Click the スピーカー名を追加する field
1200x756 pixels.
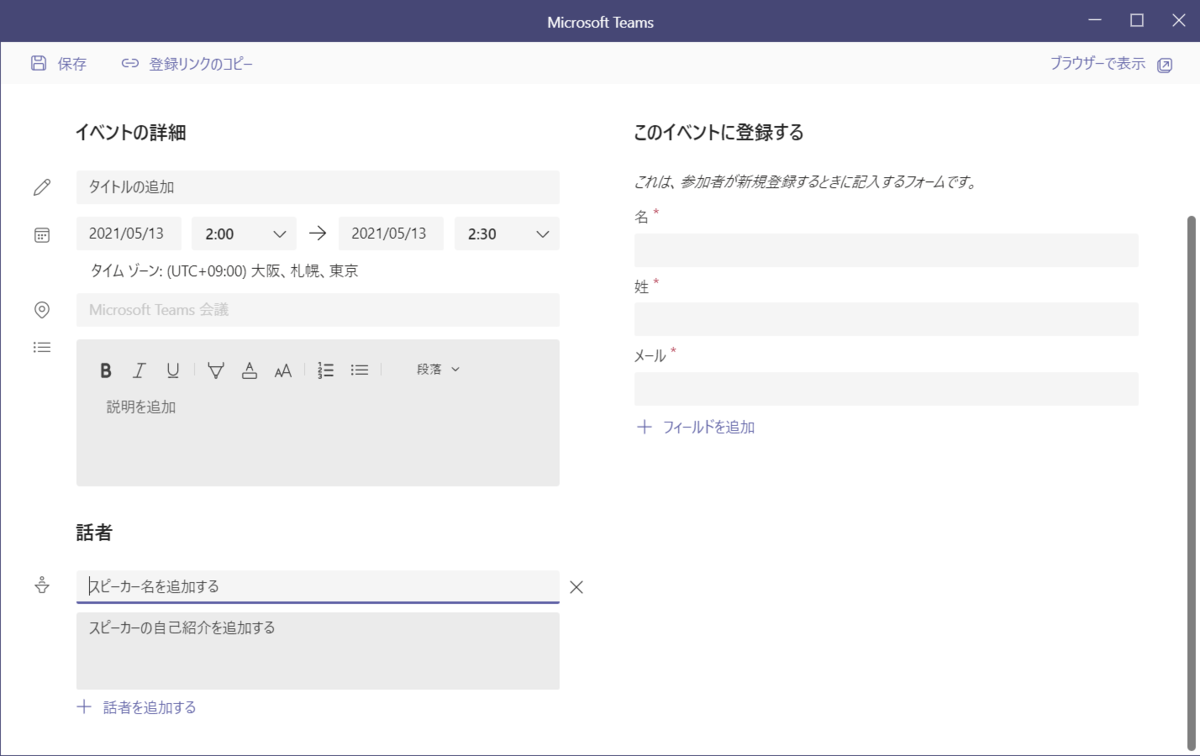point(318,587)
